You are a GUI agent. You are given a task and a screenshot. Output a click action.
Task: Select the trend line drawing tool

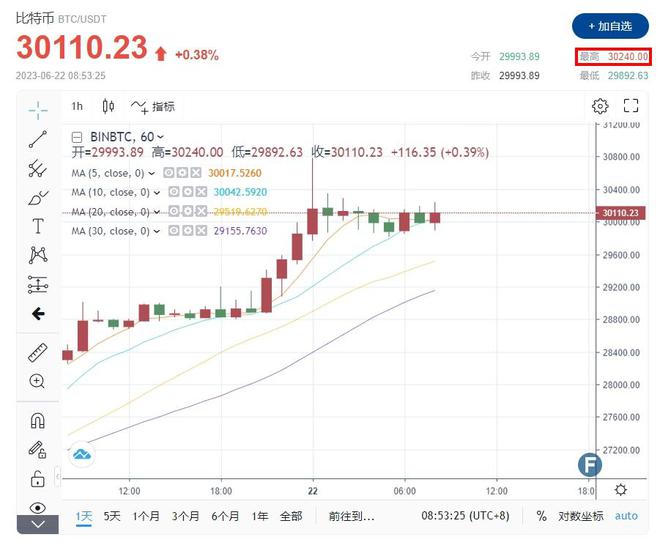pos(38,139)
